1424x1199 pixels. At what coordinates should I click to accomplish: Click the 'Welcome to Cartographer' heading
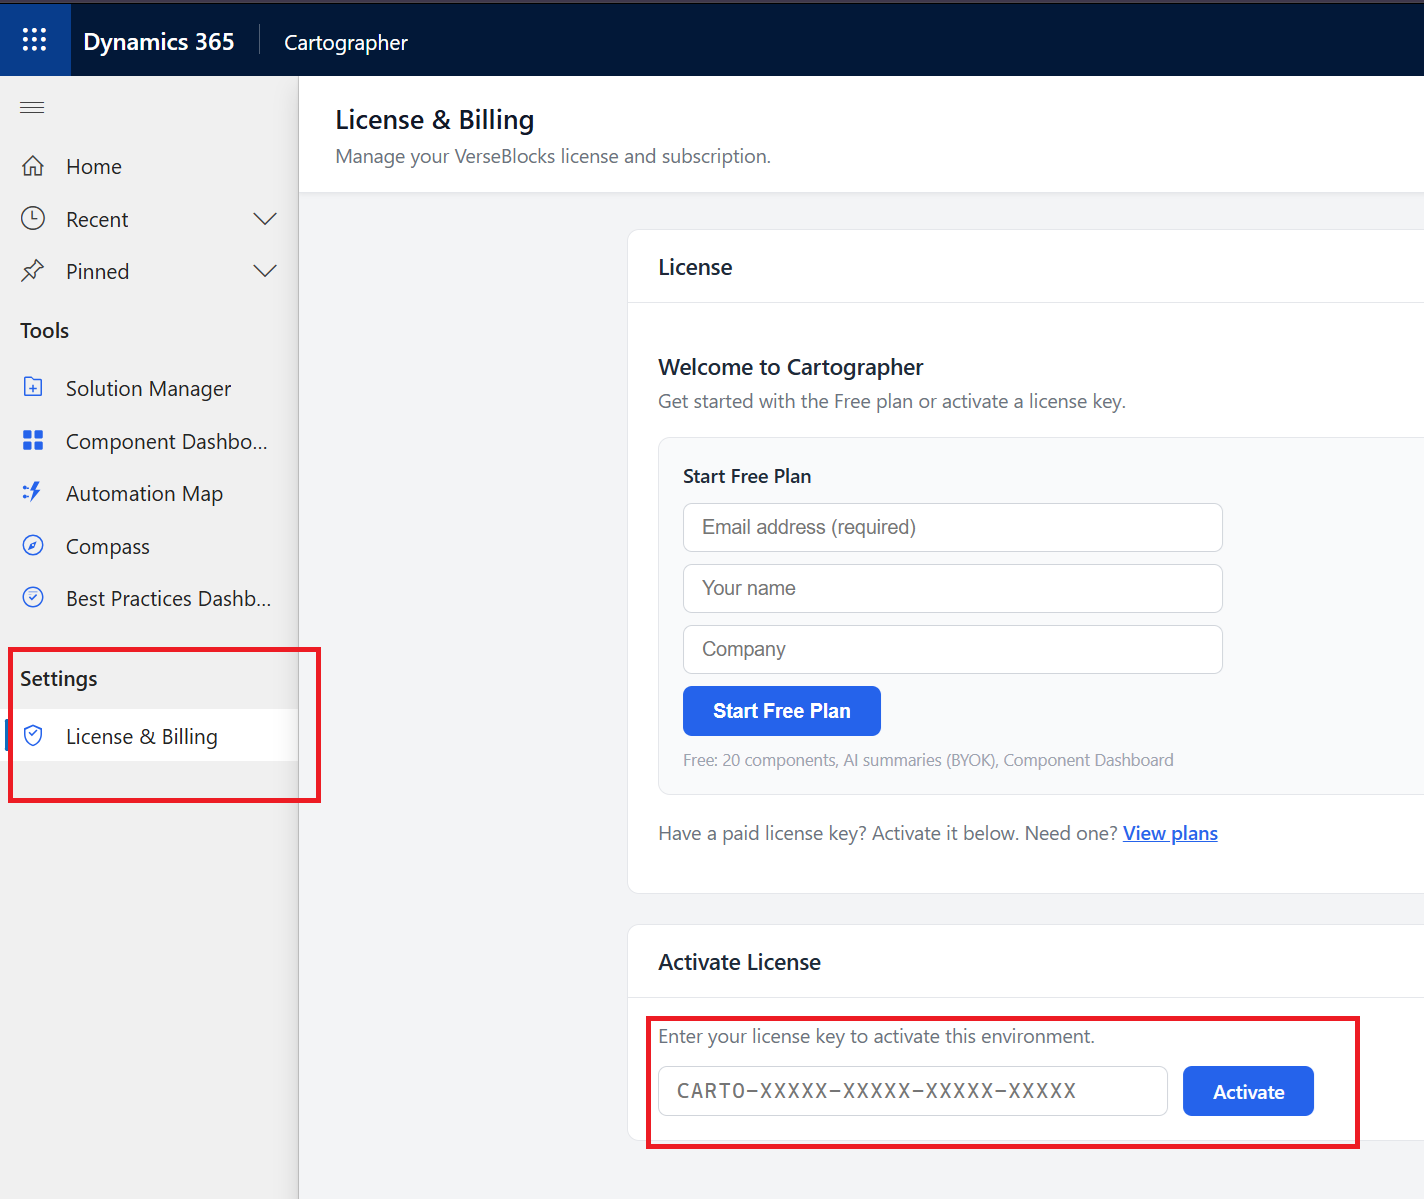click(x=791, y=367)
